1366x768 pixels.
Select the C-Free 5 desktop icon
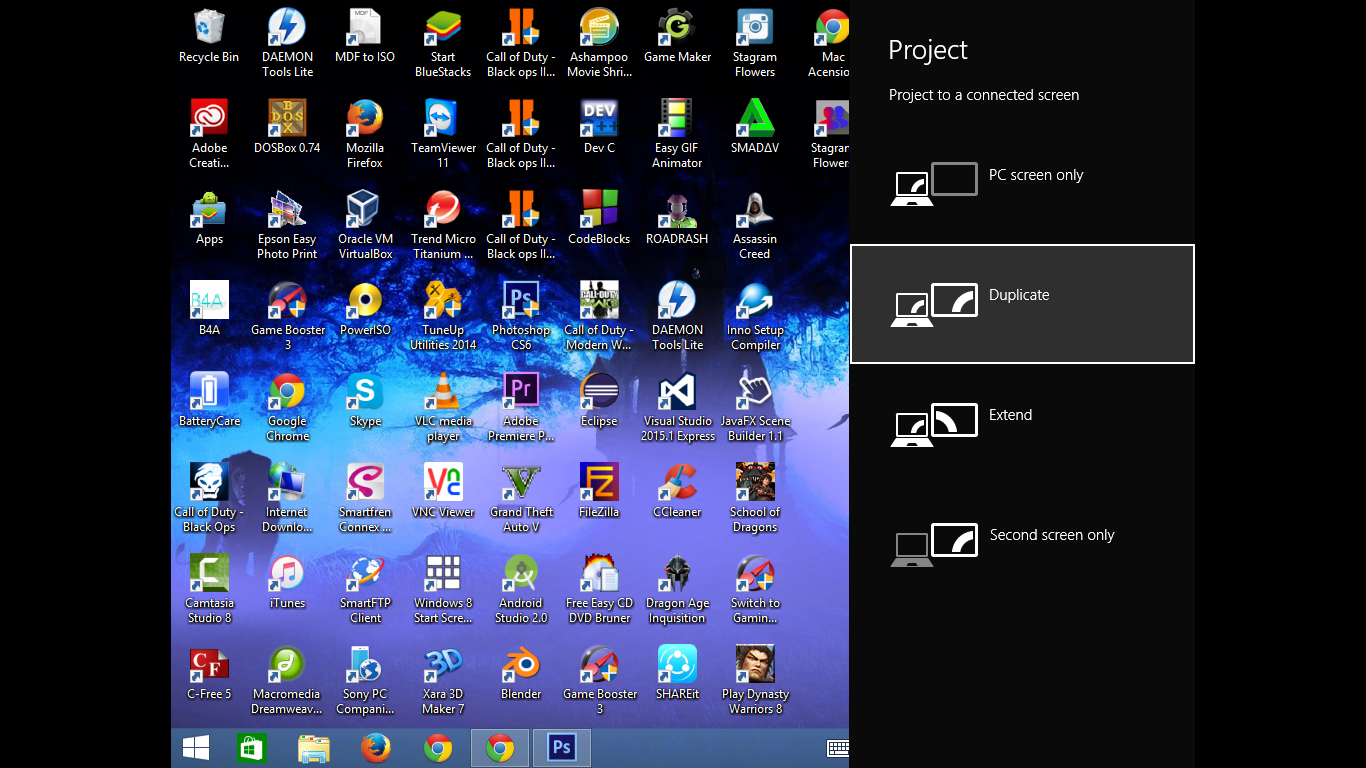coord(209,673)
